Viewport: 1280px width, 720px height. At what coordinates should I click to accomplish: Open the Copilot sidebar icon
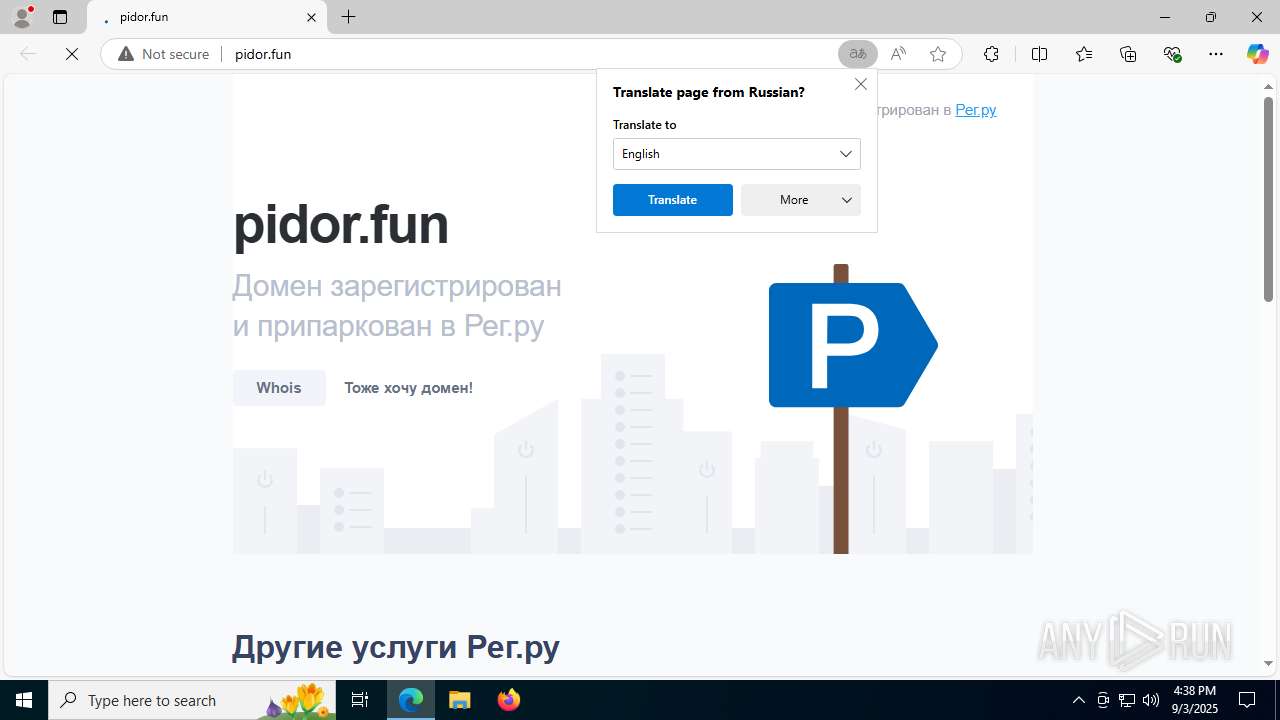pyautogui.click(x=1257, y=54)
